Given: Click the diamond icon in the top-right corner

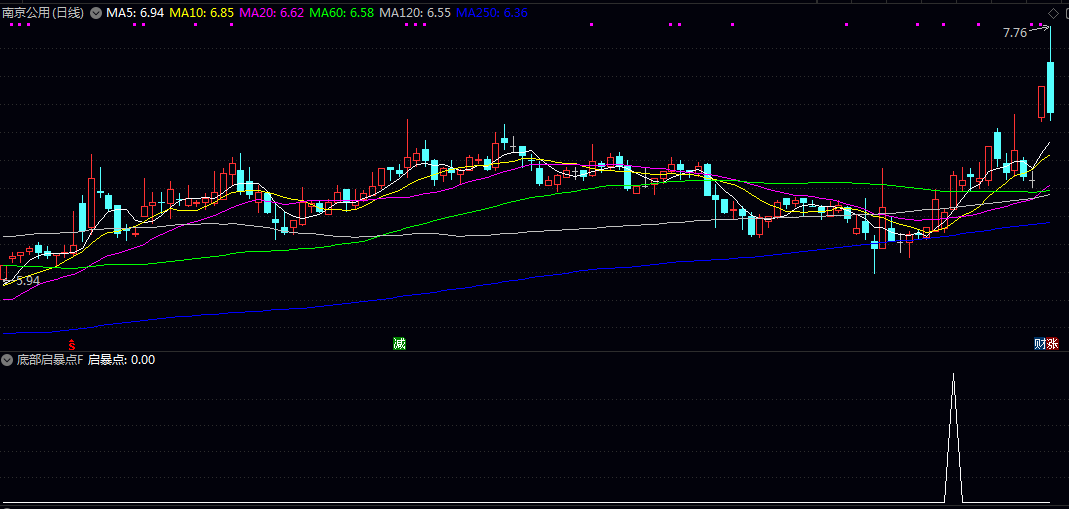Looking at the screenshot, I should click(1052, 13).
